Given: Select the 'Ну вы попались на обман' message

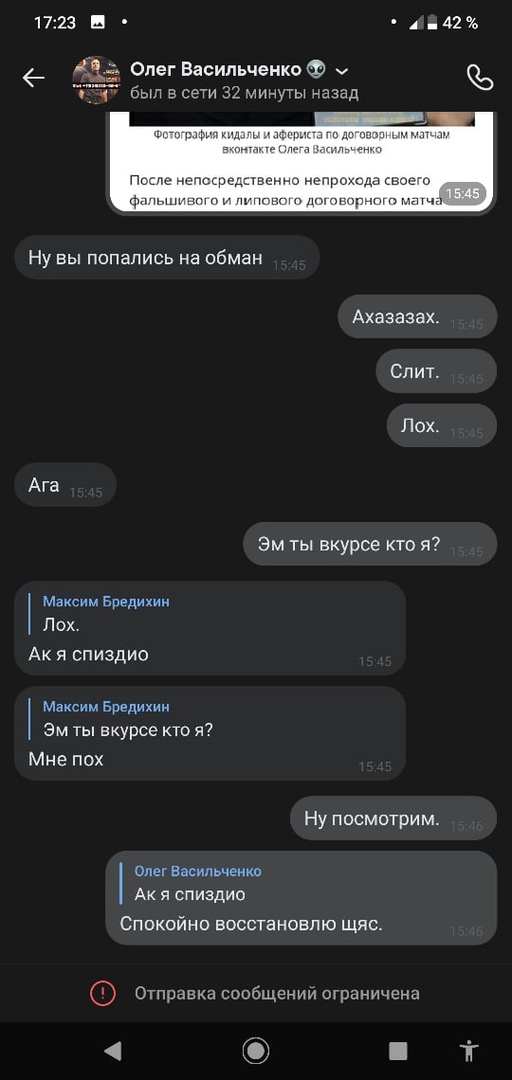Looking at the screenshot, I should pos(167,258).
